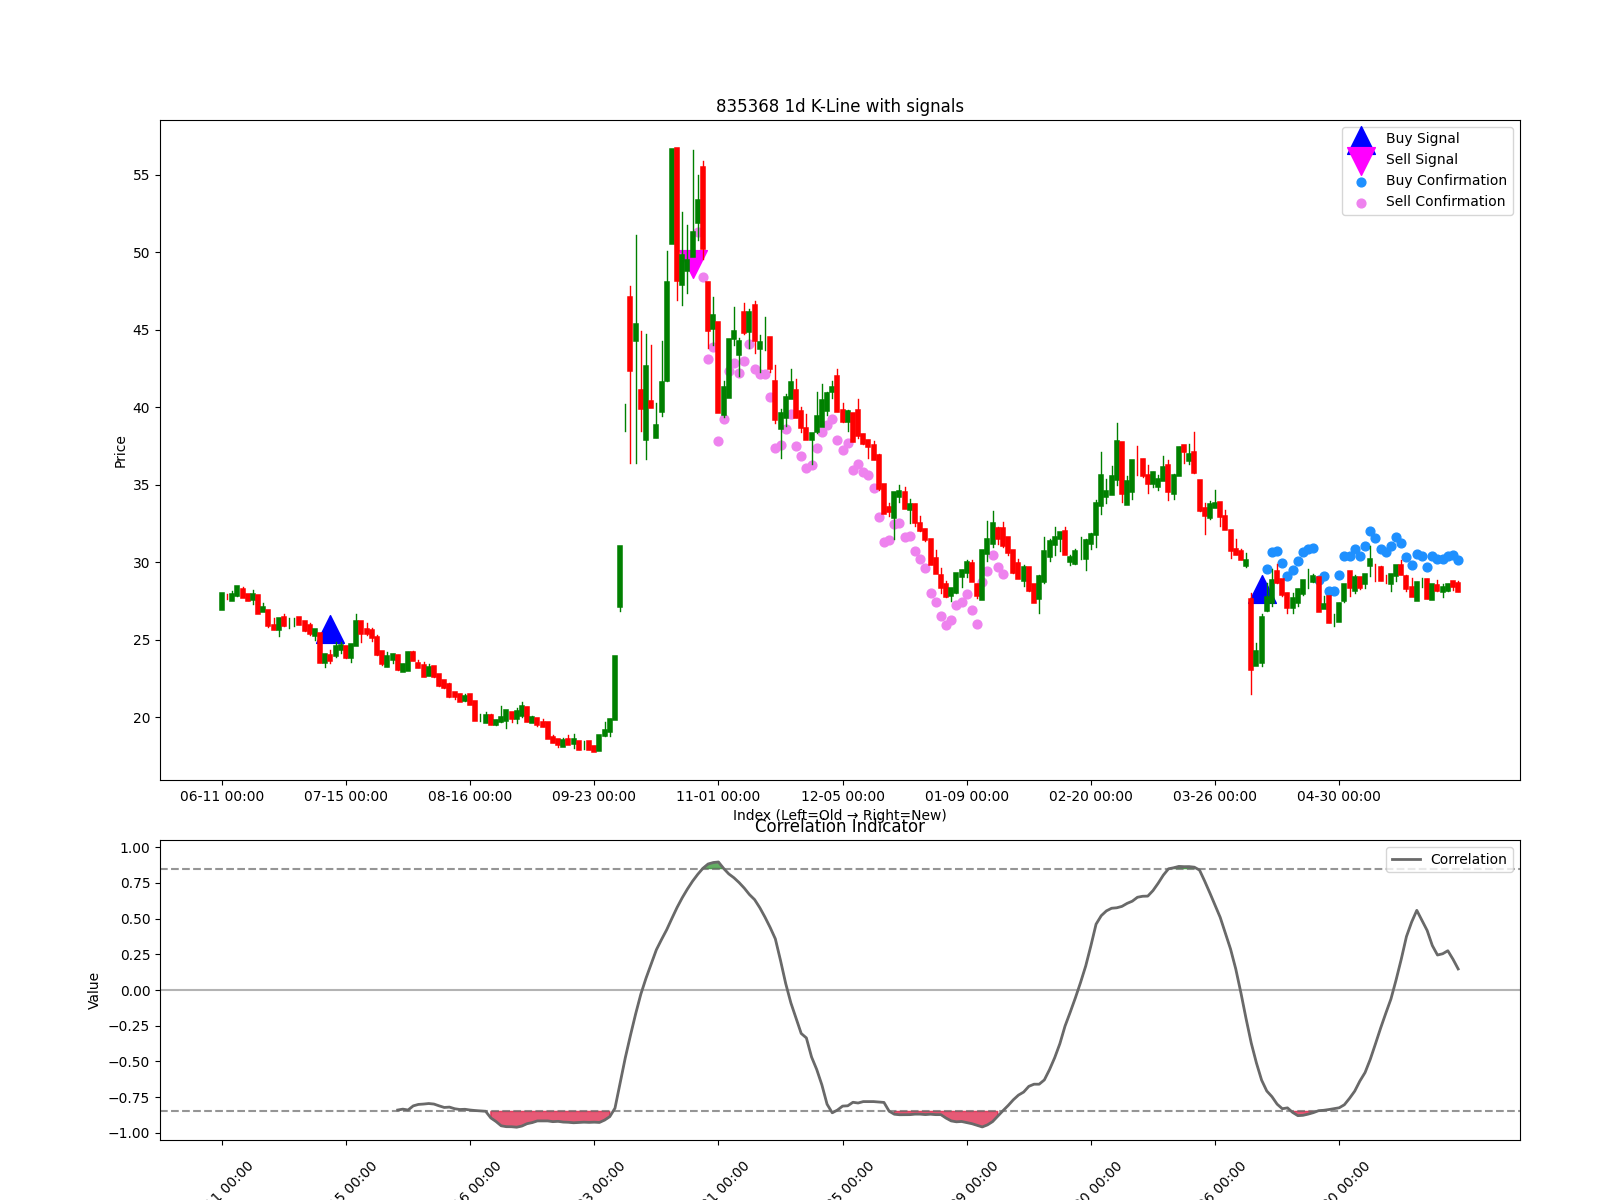
Task: Click the price axis tick '45'
Action: (141, 330)
